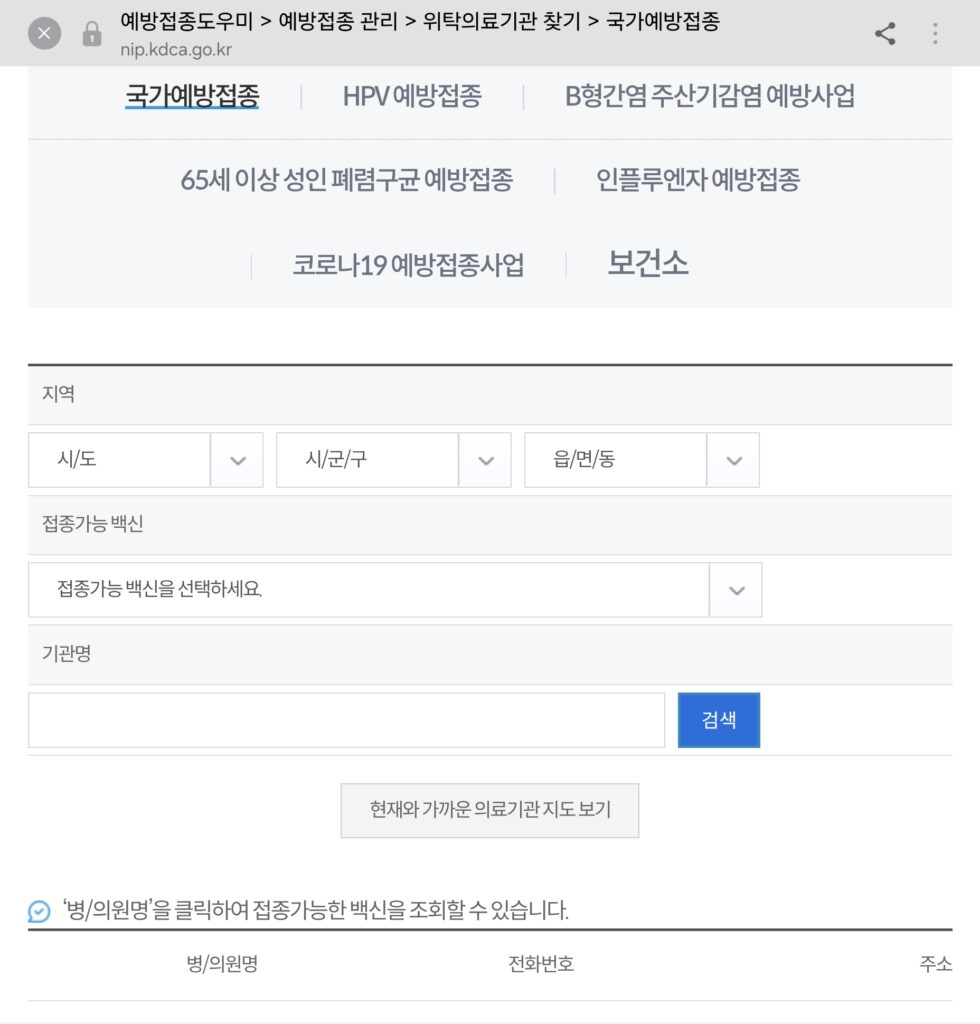Click the speech-bubble check icon beside the notice

[x=39, y=910]
